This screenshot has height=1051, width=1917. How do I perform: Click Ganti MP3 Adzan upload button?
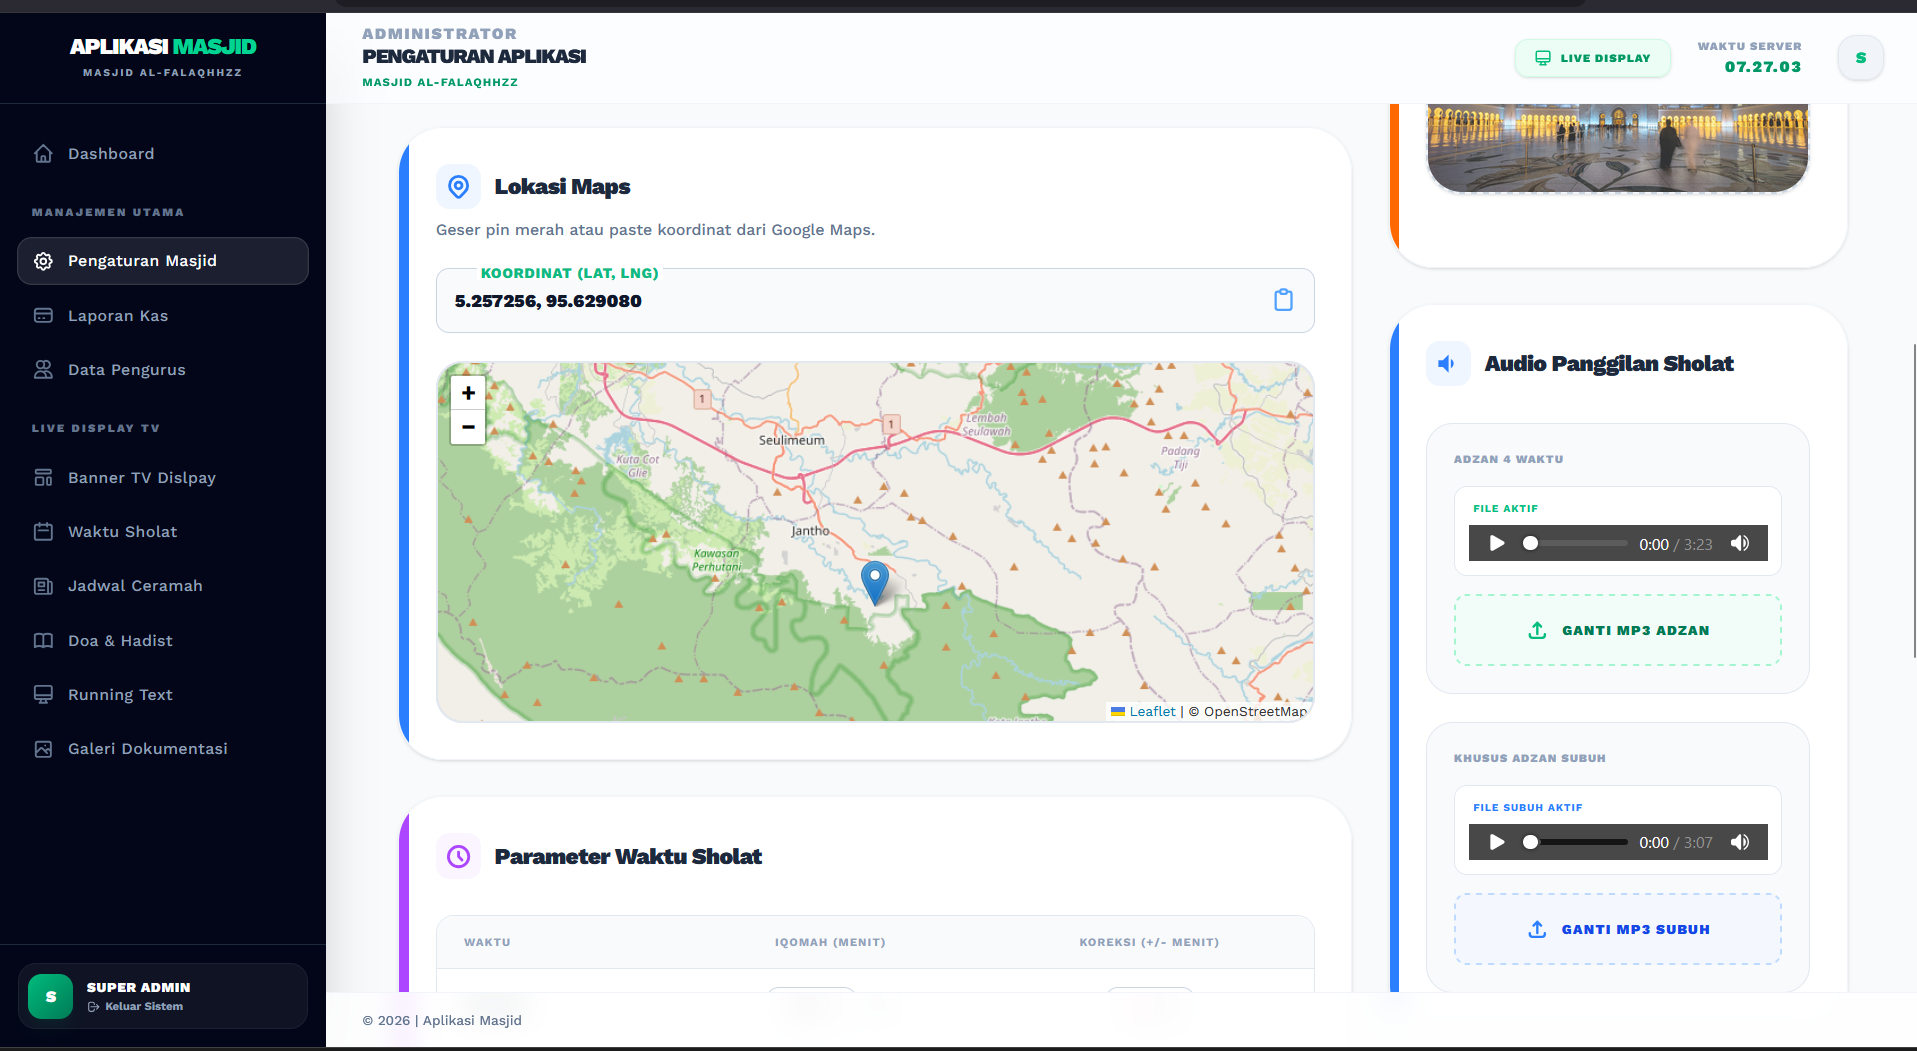pyautogui.click(x=1618, y=631)
